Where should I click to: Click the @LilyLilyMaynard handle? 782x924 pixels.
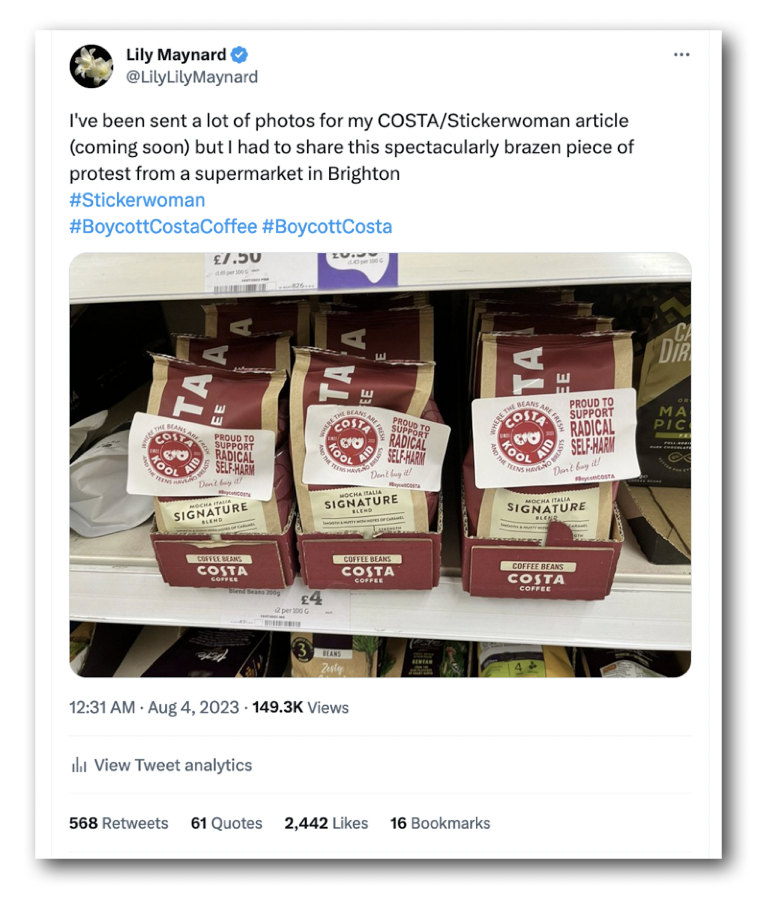(x=192, y=77)
